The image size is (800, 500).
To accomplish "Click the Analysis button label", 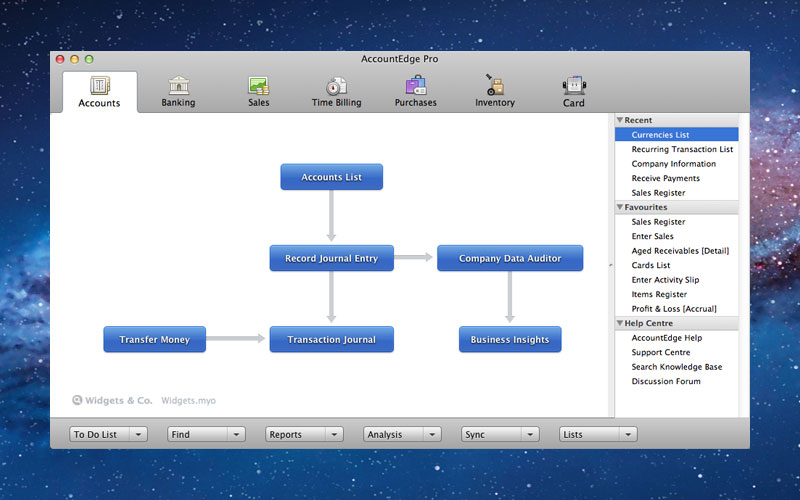I will tap(385, 435).
